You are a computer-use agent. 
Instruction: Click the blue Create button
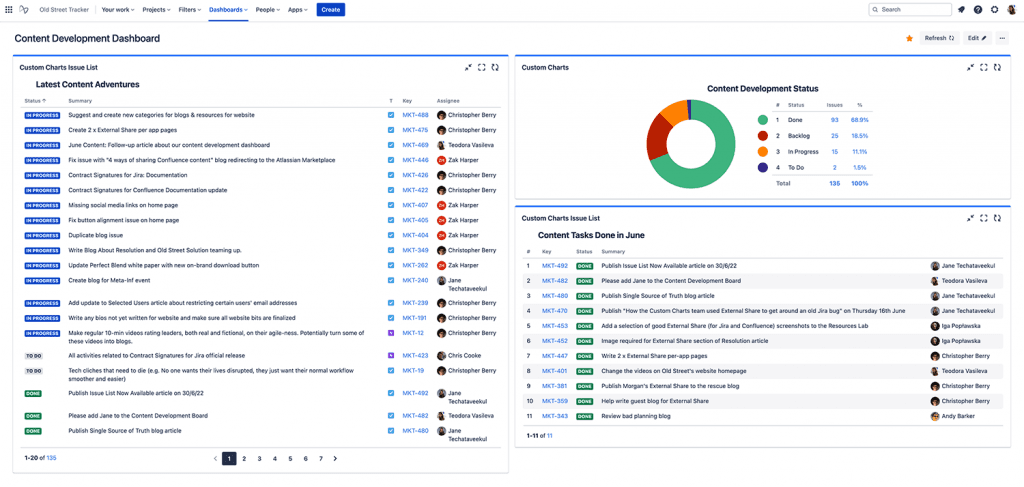tap(330, 9)
